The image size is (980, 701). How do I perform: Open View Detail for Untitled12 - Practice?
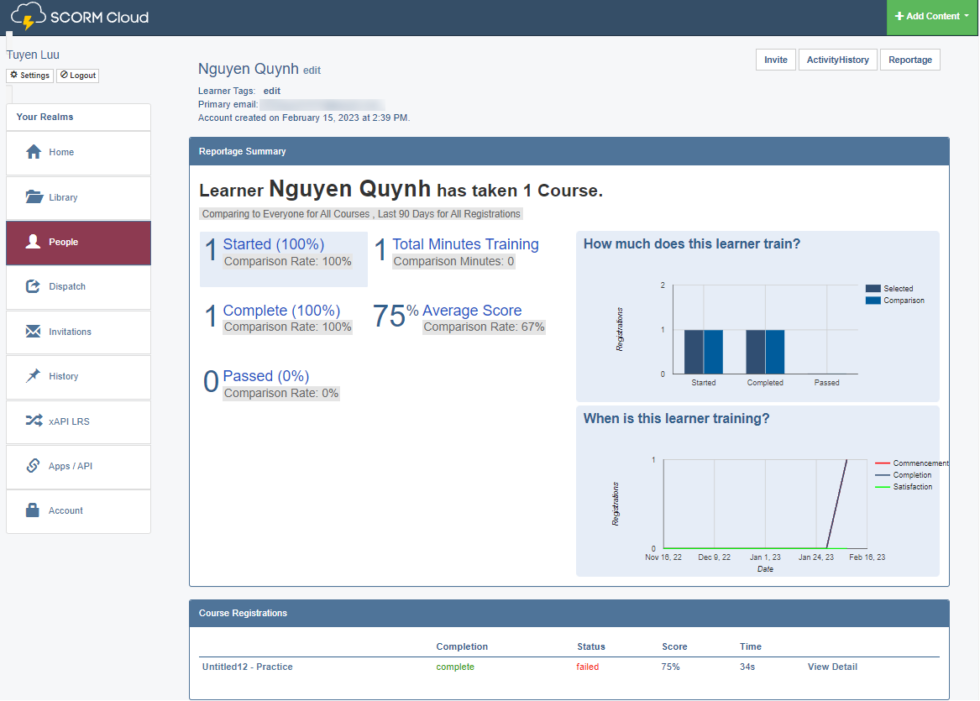(x=832, y=666)
